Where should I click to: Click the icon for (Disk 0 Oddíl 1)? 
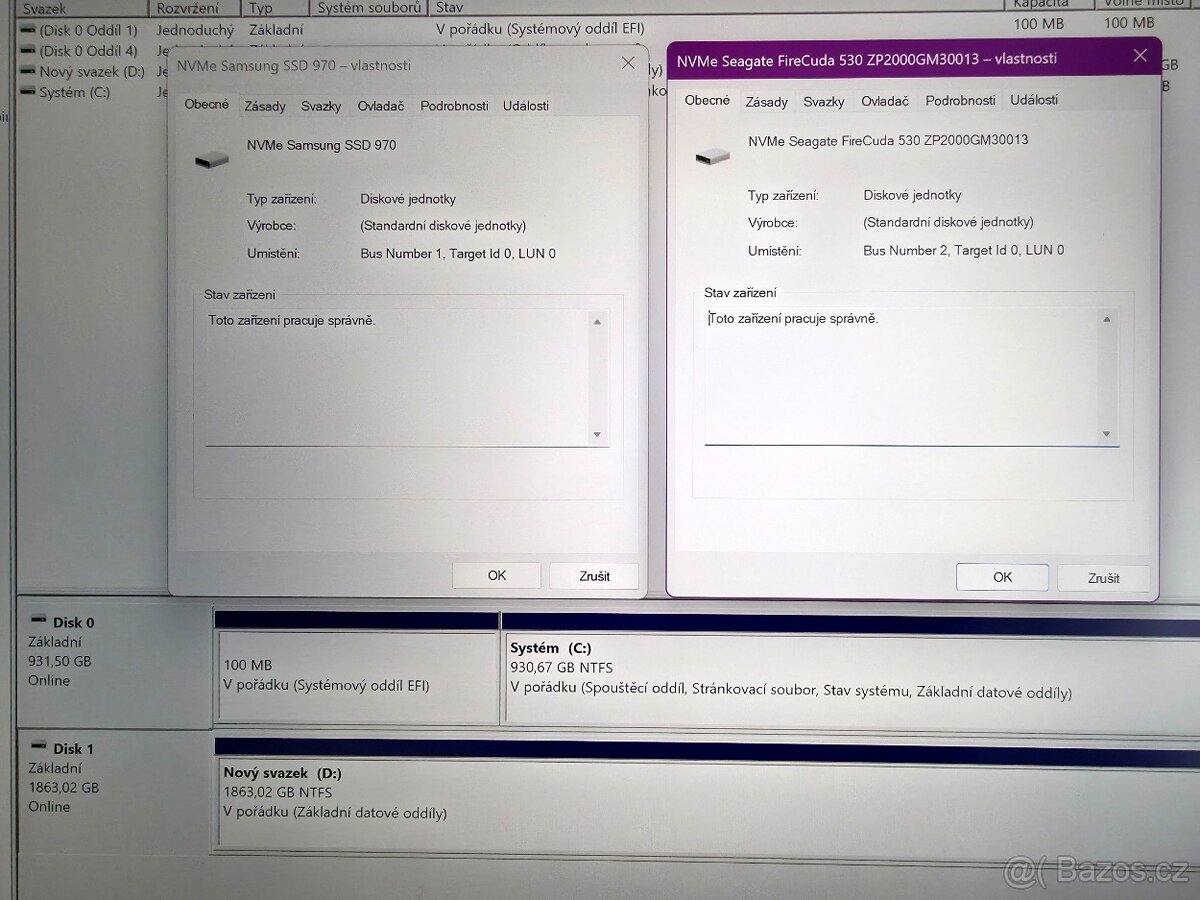point(26,29)
